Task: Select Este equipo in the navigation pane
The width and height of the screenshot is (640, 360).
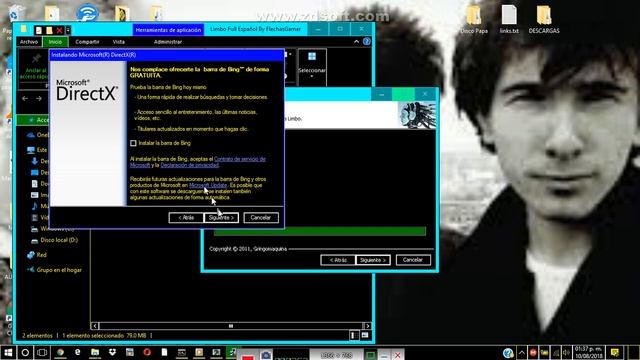Action: tap(37, 150)
